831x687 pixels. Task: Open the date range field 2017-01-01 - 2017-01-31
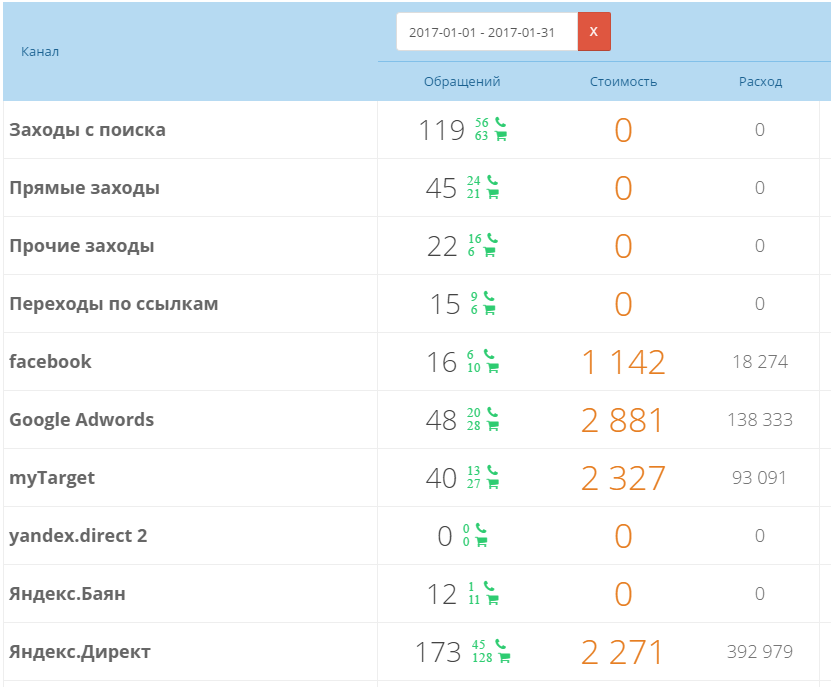pyautogui.click(x=487, y=32)
